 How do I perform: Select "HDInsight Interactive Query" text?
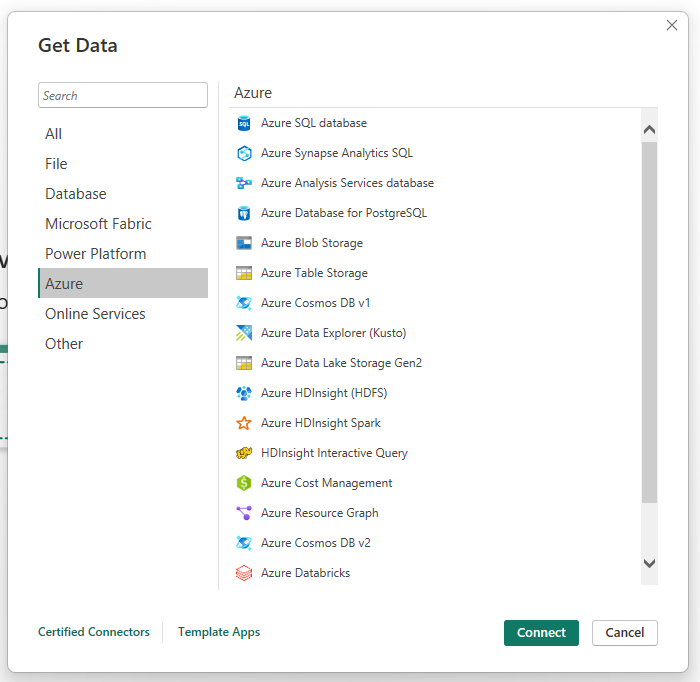(334, 453)
